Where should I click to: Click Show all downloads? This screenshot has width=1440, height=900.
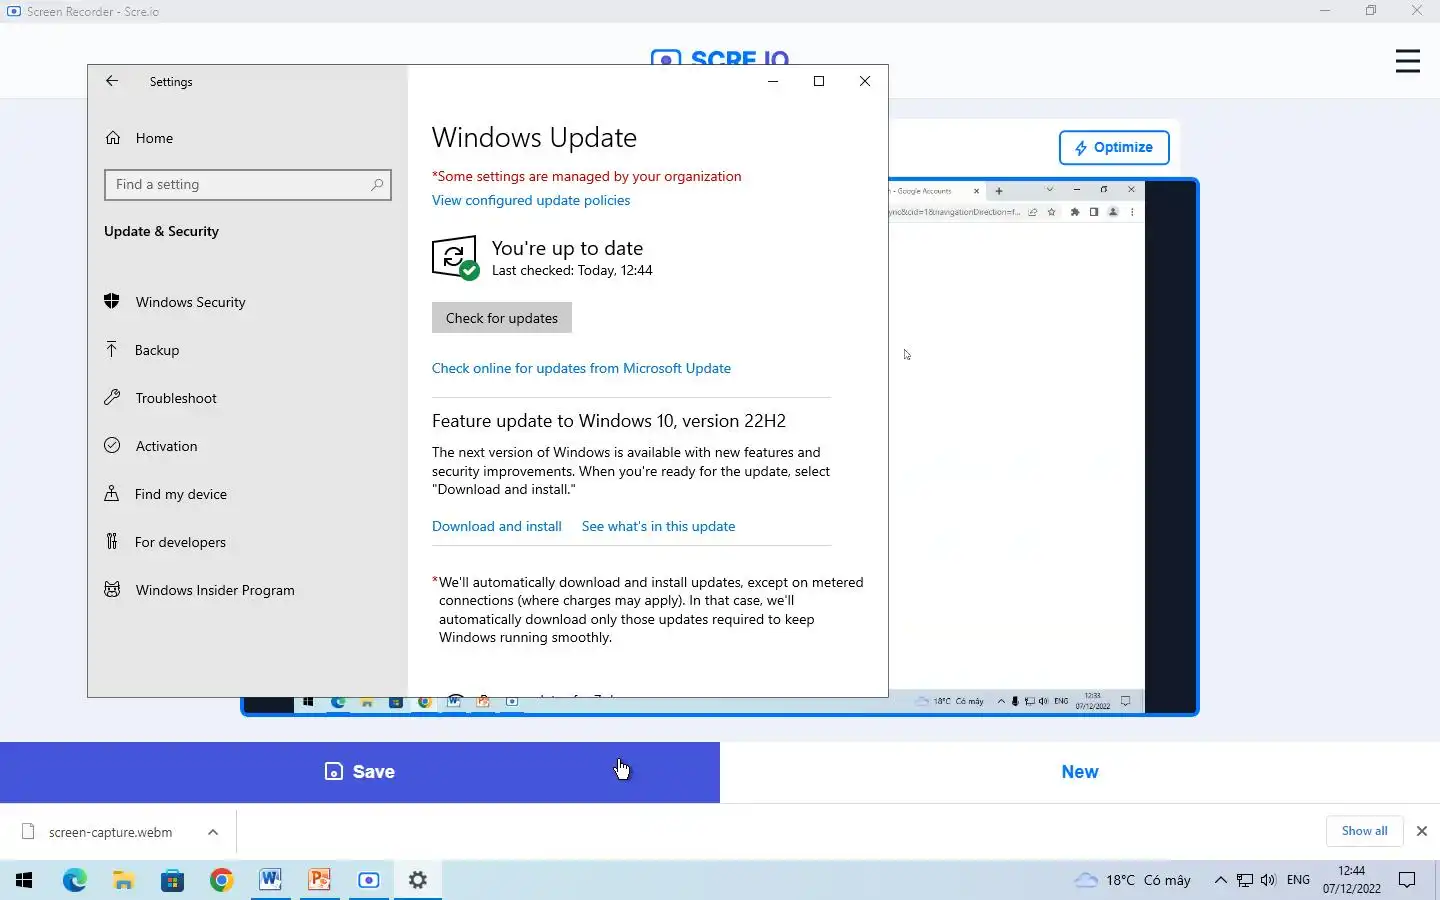pyautogui.click(x=1364, y=831)
